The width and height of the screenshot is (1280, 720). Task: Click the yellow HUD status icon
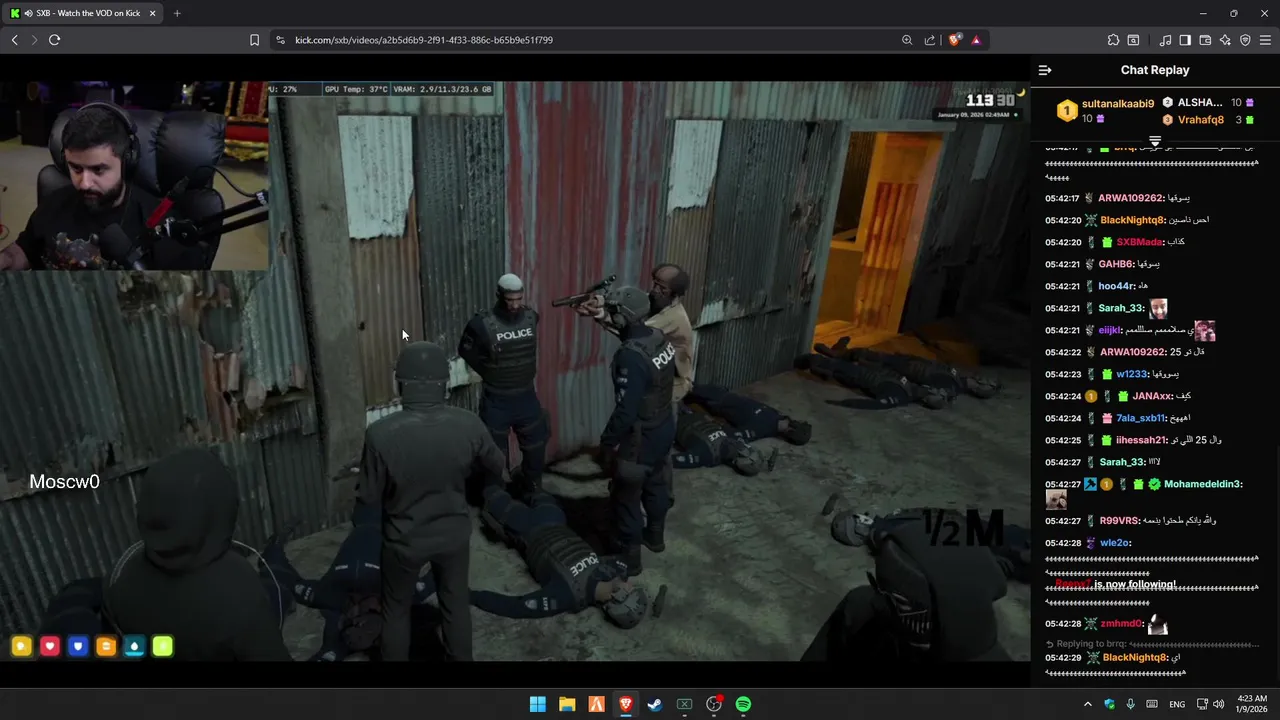point(21,647)
